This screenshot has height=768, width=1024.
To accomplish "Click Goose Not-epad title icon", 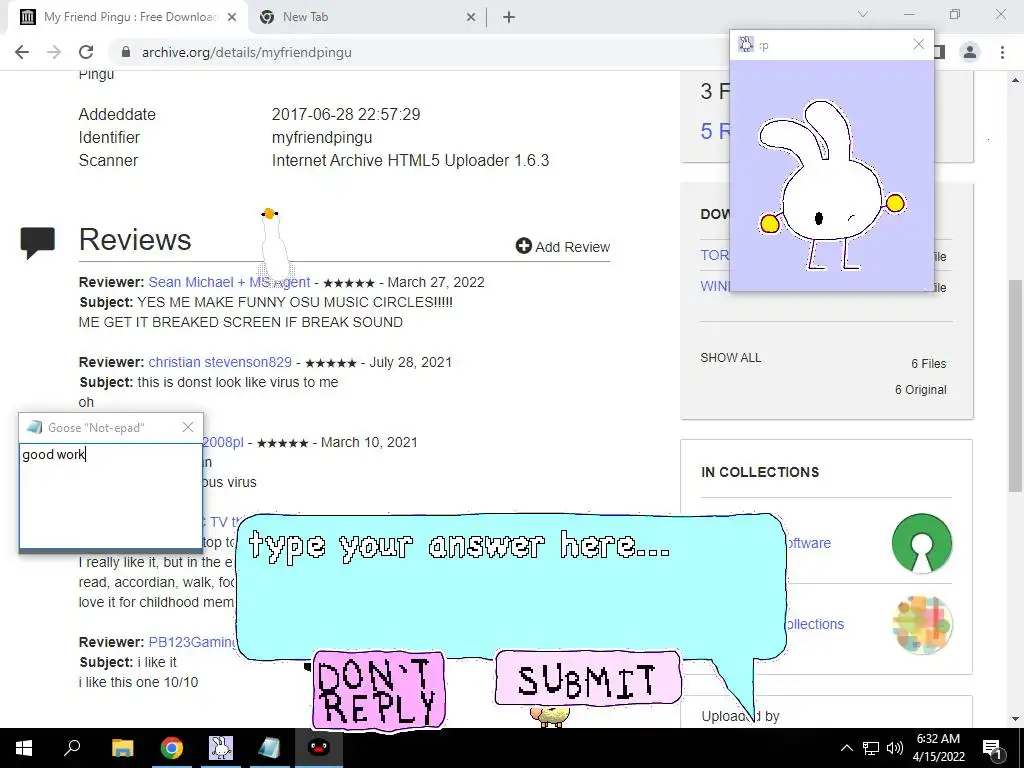I will [34, 427].
